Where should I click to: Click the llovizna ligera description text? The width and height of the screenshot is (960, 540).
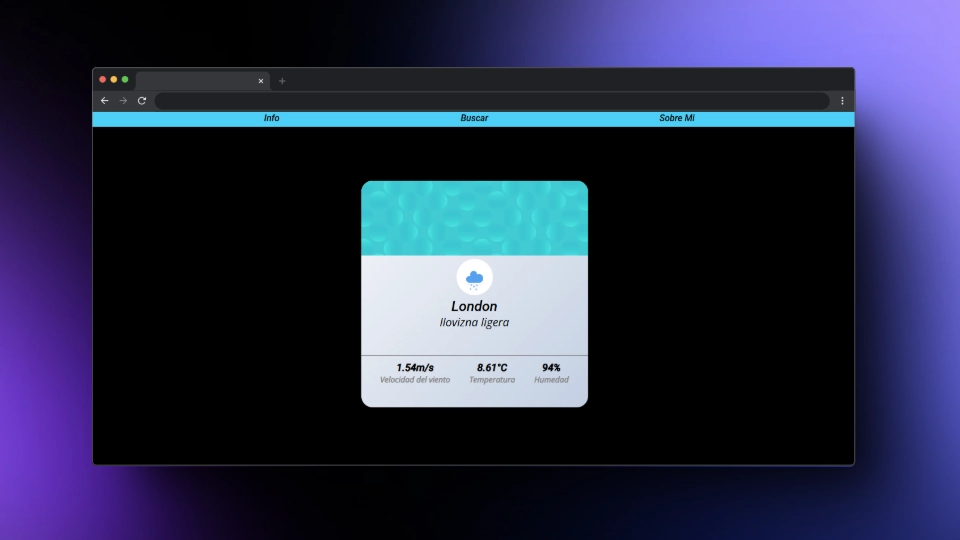click(474, 323)
